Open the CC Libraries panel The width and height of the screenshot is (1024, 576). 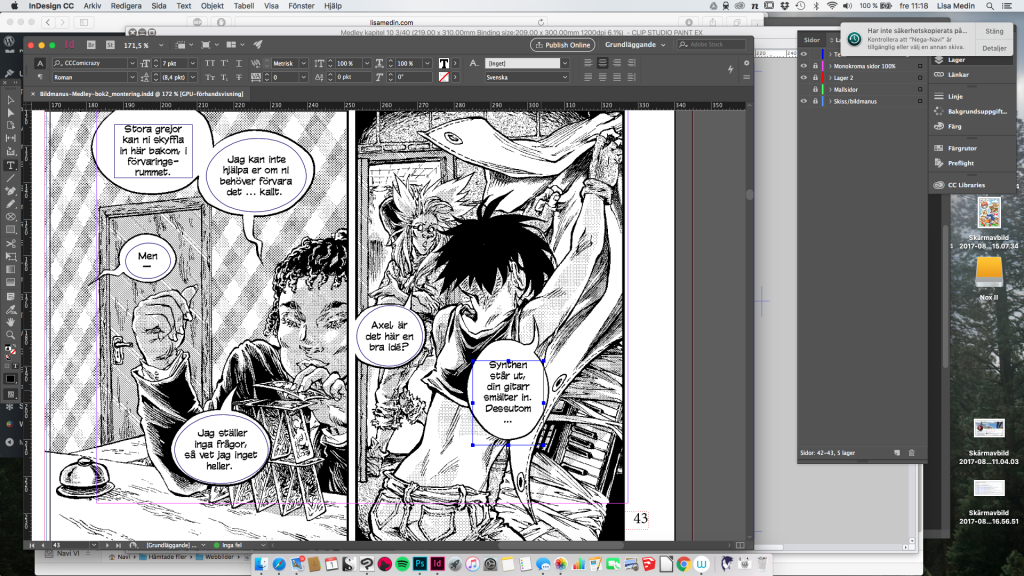click(966, 185)
